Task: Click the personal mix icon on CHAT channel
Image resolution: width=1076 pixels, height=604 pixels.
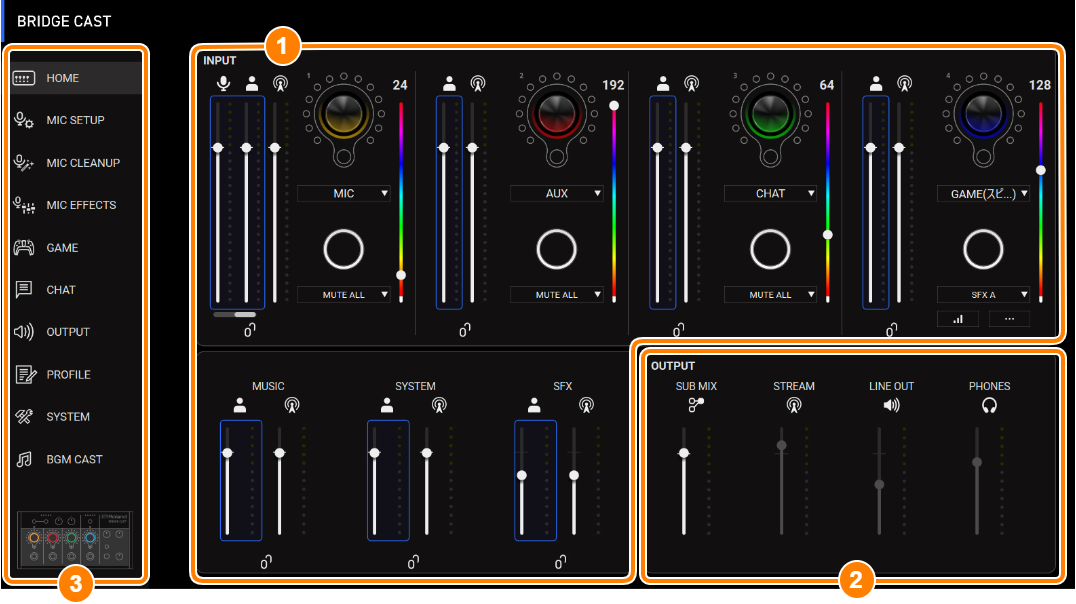Action: [x=663, y=84]
